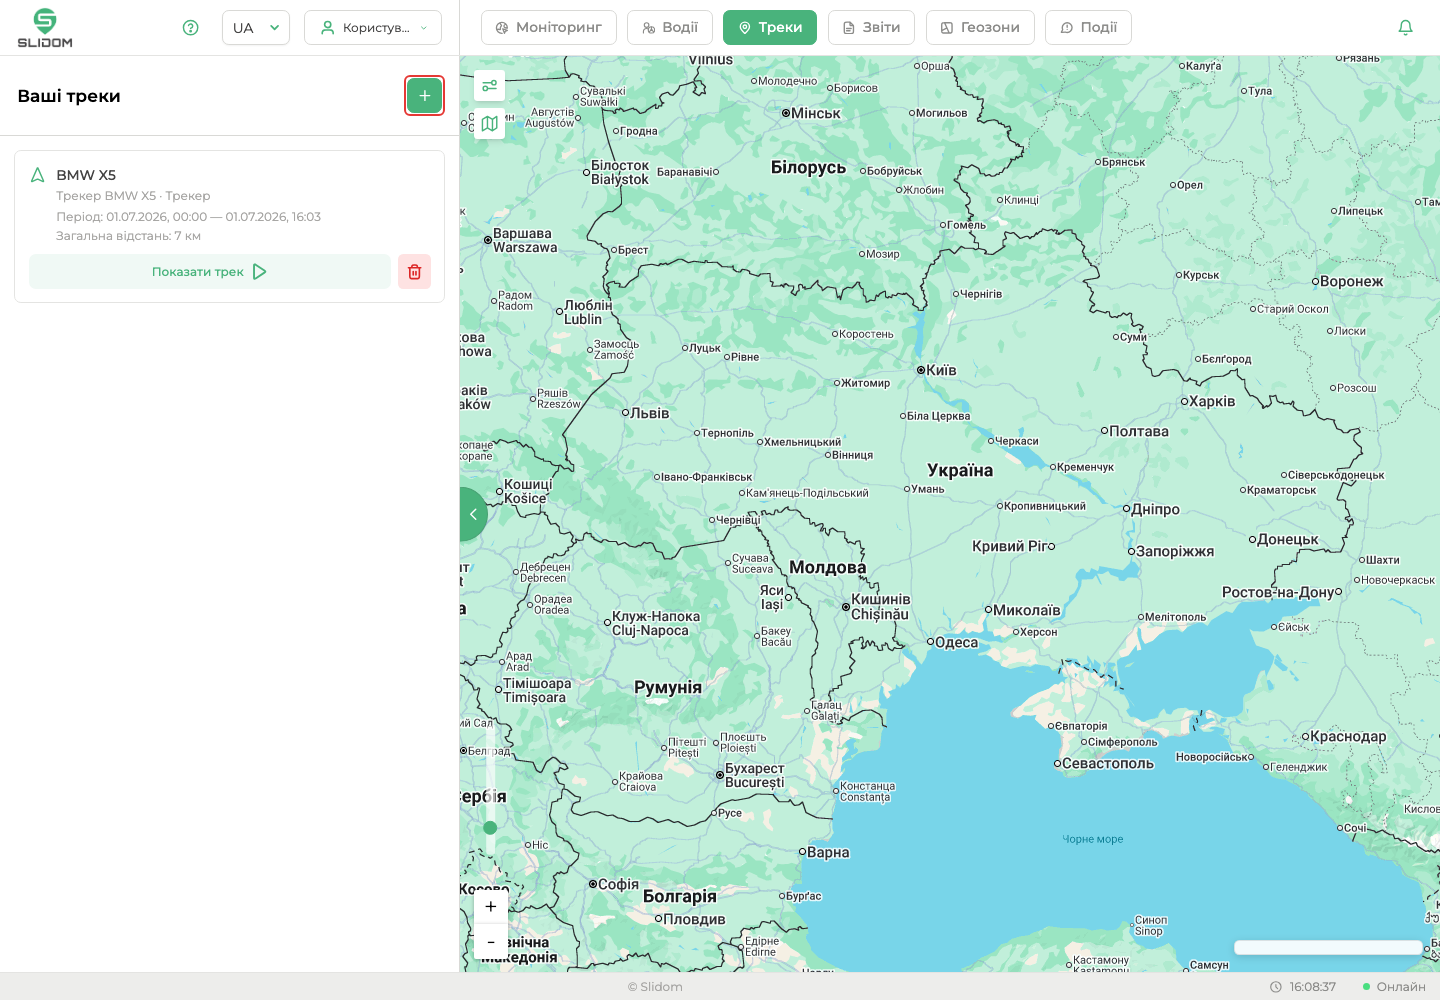
Task: Switch to the Водії tab
Action: click(x=670, y=28)
